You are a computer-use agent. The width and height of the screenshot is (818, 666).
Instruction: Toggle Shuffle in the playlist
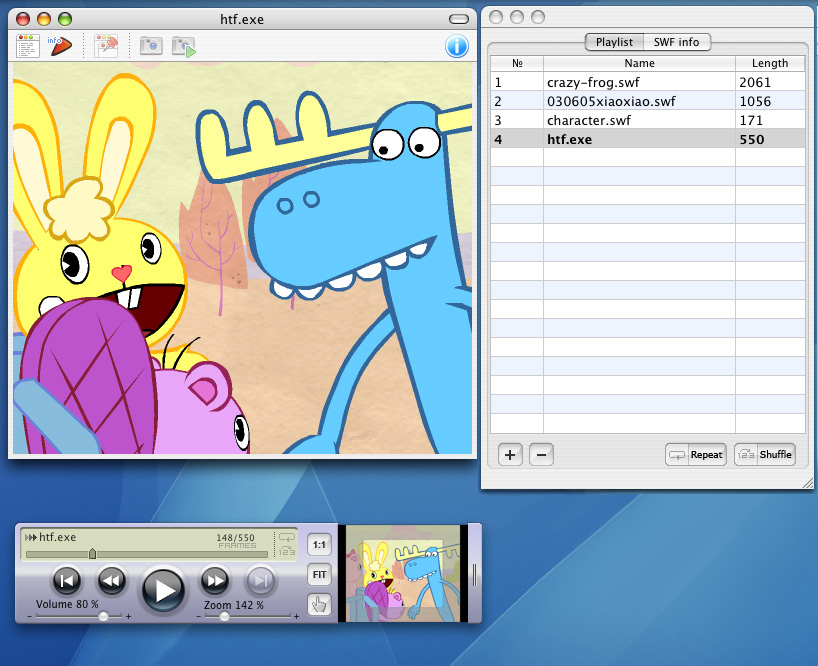[765, 454]
